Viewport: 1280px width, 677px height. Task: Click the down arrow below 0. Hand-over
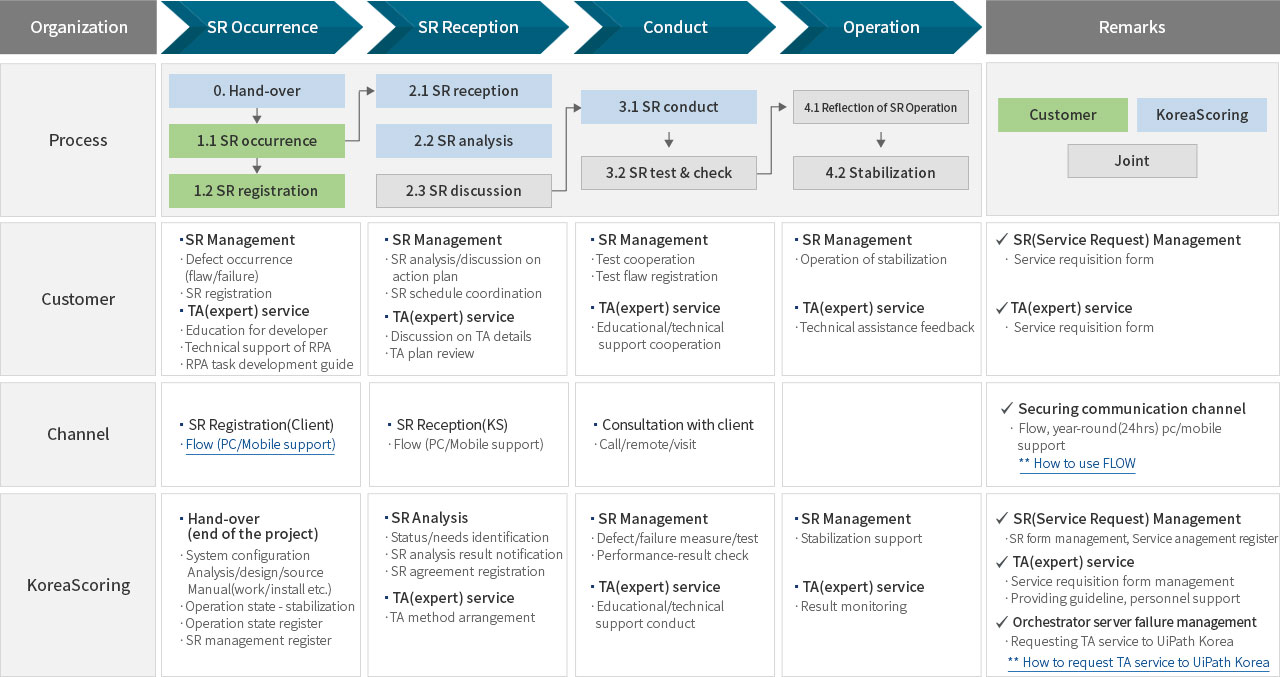(257, 115)
